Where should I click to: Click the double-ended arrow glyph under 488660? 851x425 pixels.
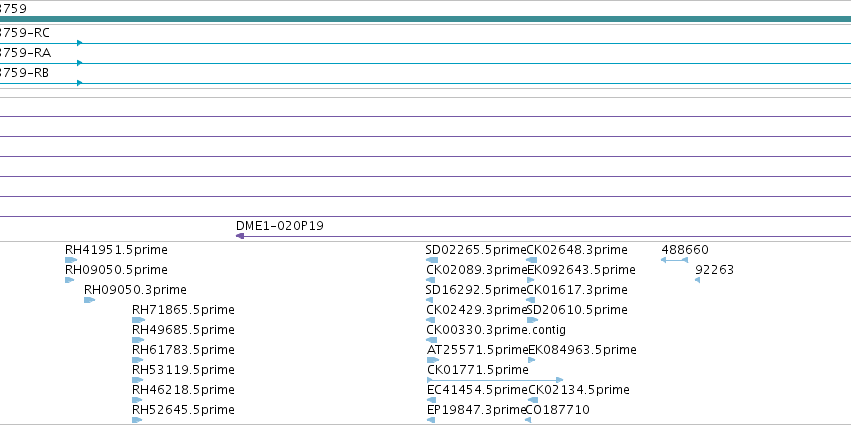click(674, 260)
